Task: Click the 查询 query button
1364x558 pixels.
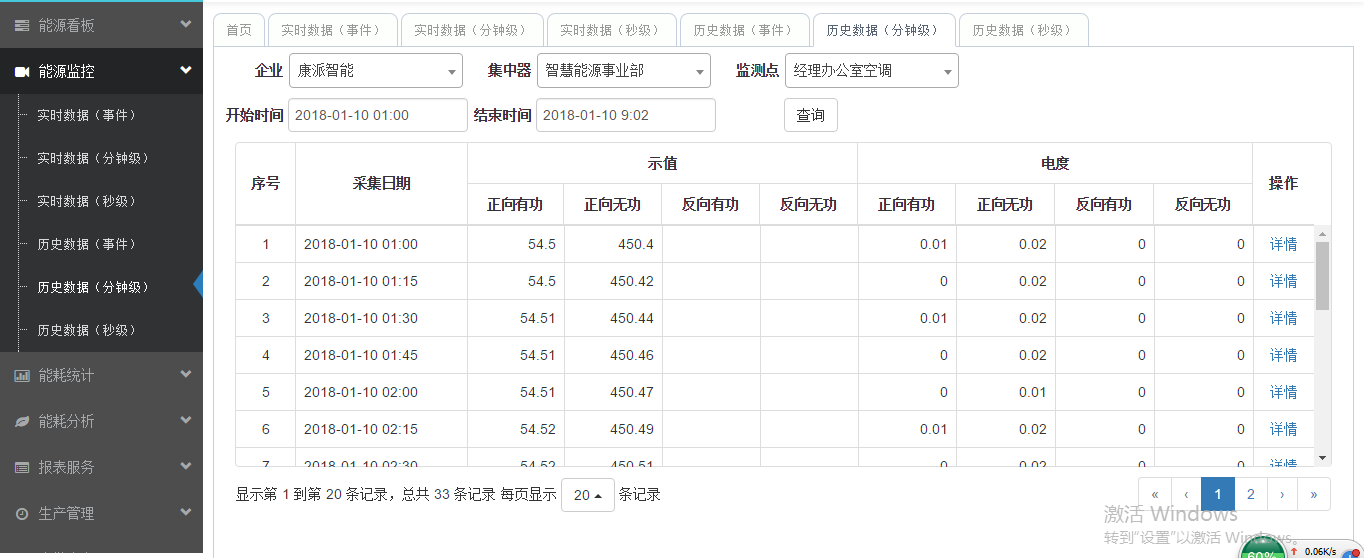Action: [x=810, y=116]
